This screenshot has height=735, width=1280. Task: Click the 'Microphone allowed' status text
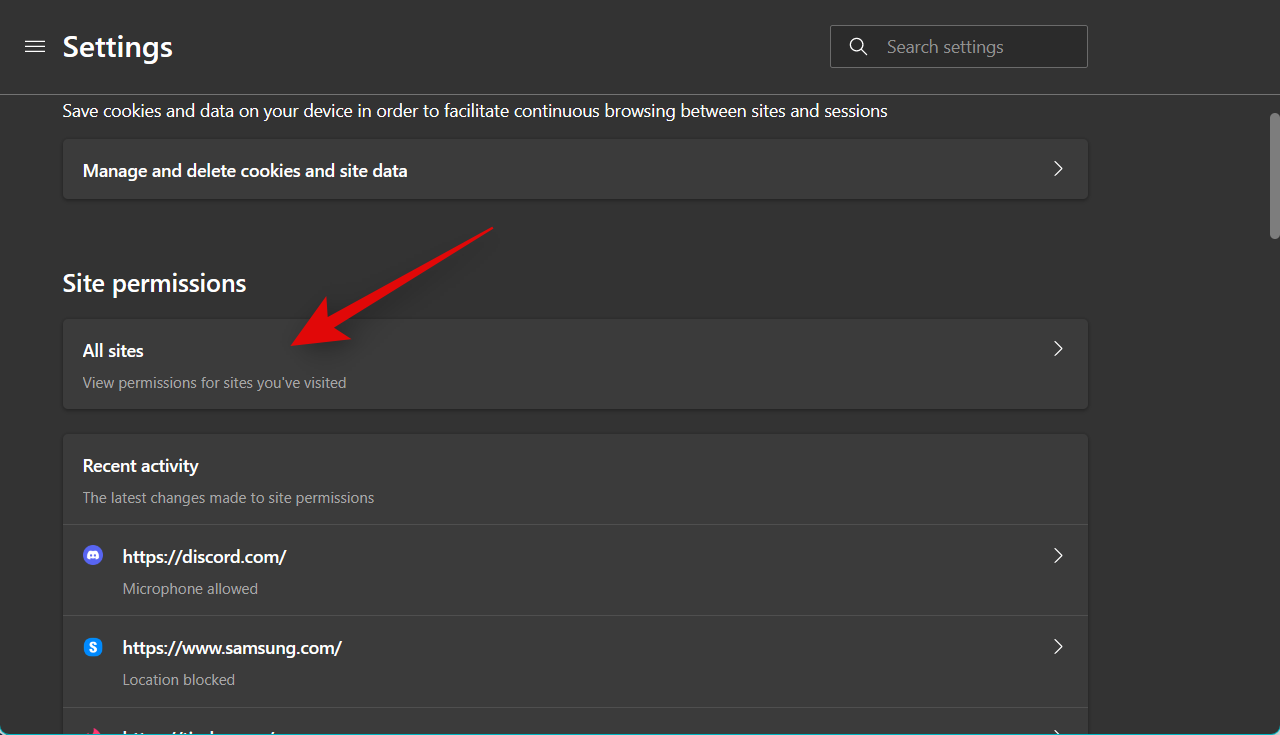point(190,589)
